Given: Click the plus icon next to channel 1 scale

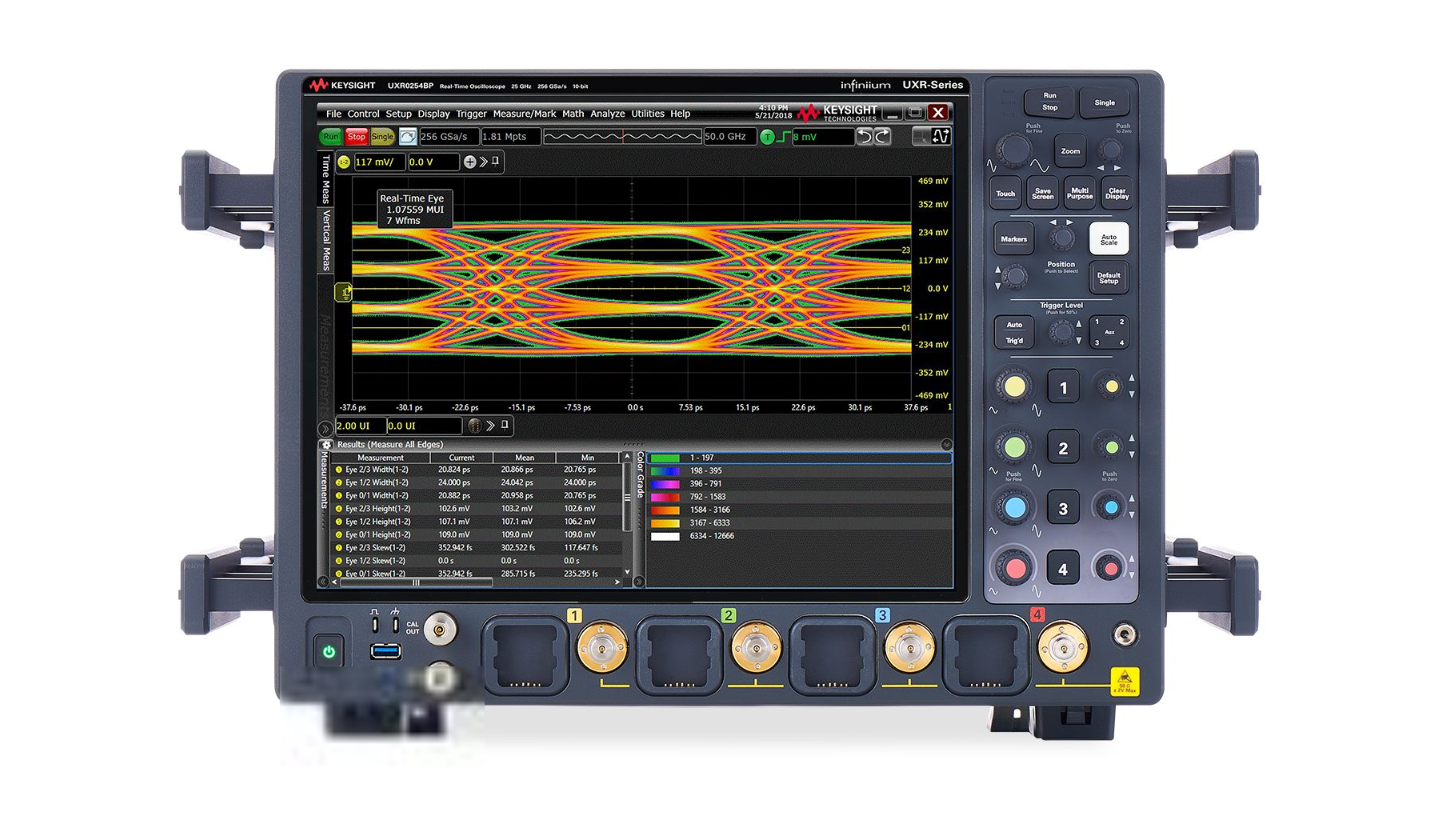Looking at the screenshot, I should click(470, 161).
